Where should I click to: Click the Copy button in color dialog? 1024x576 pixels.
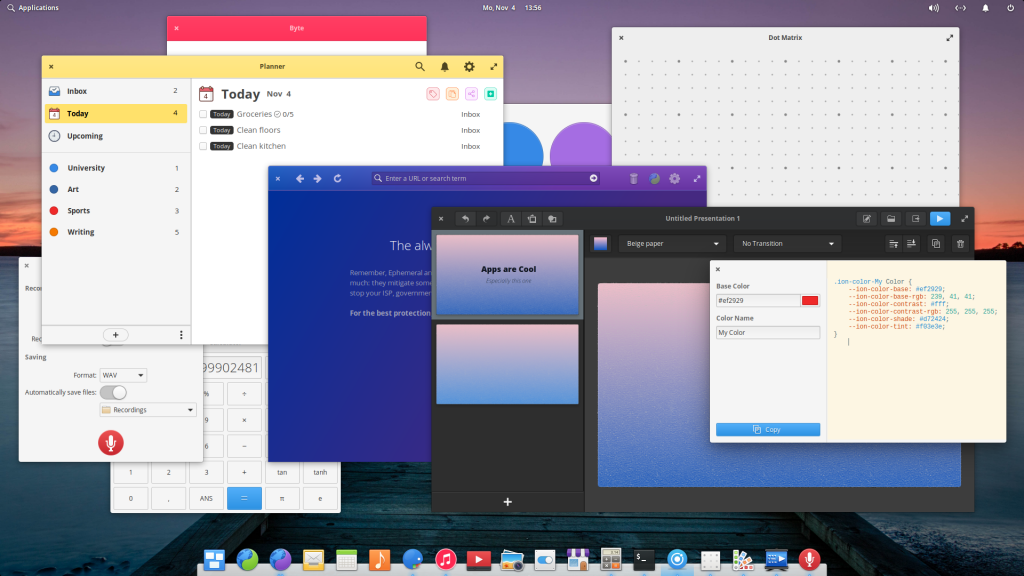point(768,430)
